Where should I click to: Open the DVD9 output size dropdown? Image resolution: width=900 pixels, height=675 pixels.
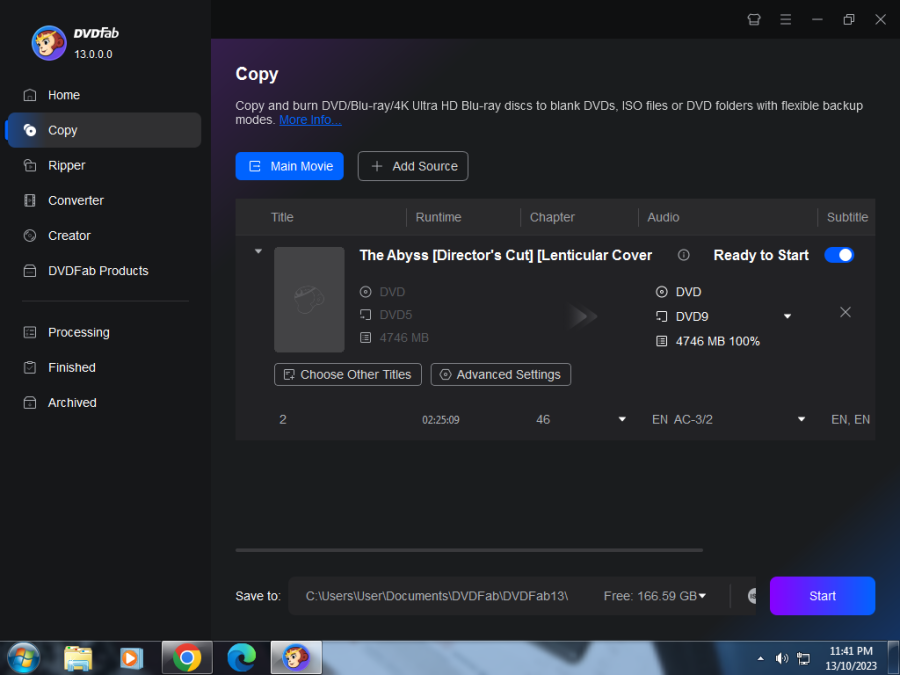click(x=787, y=316)
